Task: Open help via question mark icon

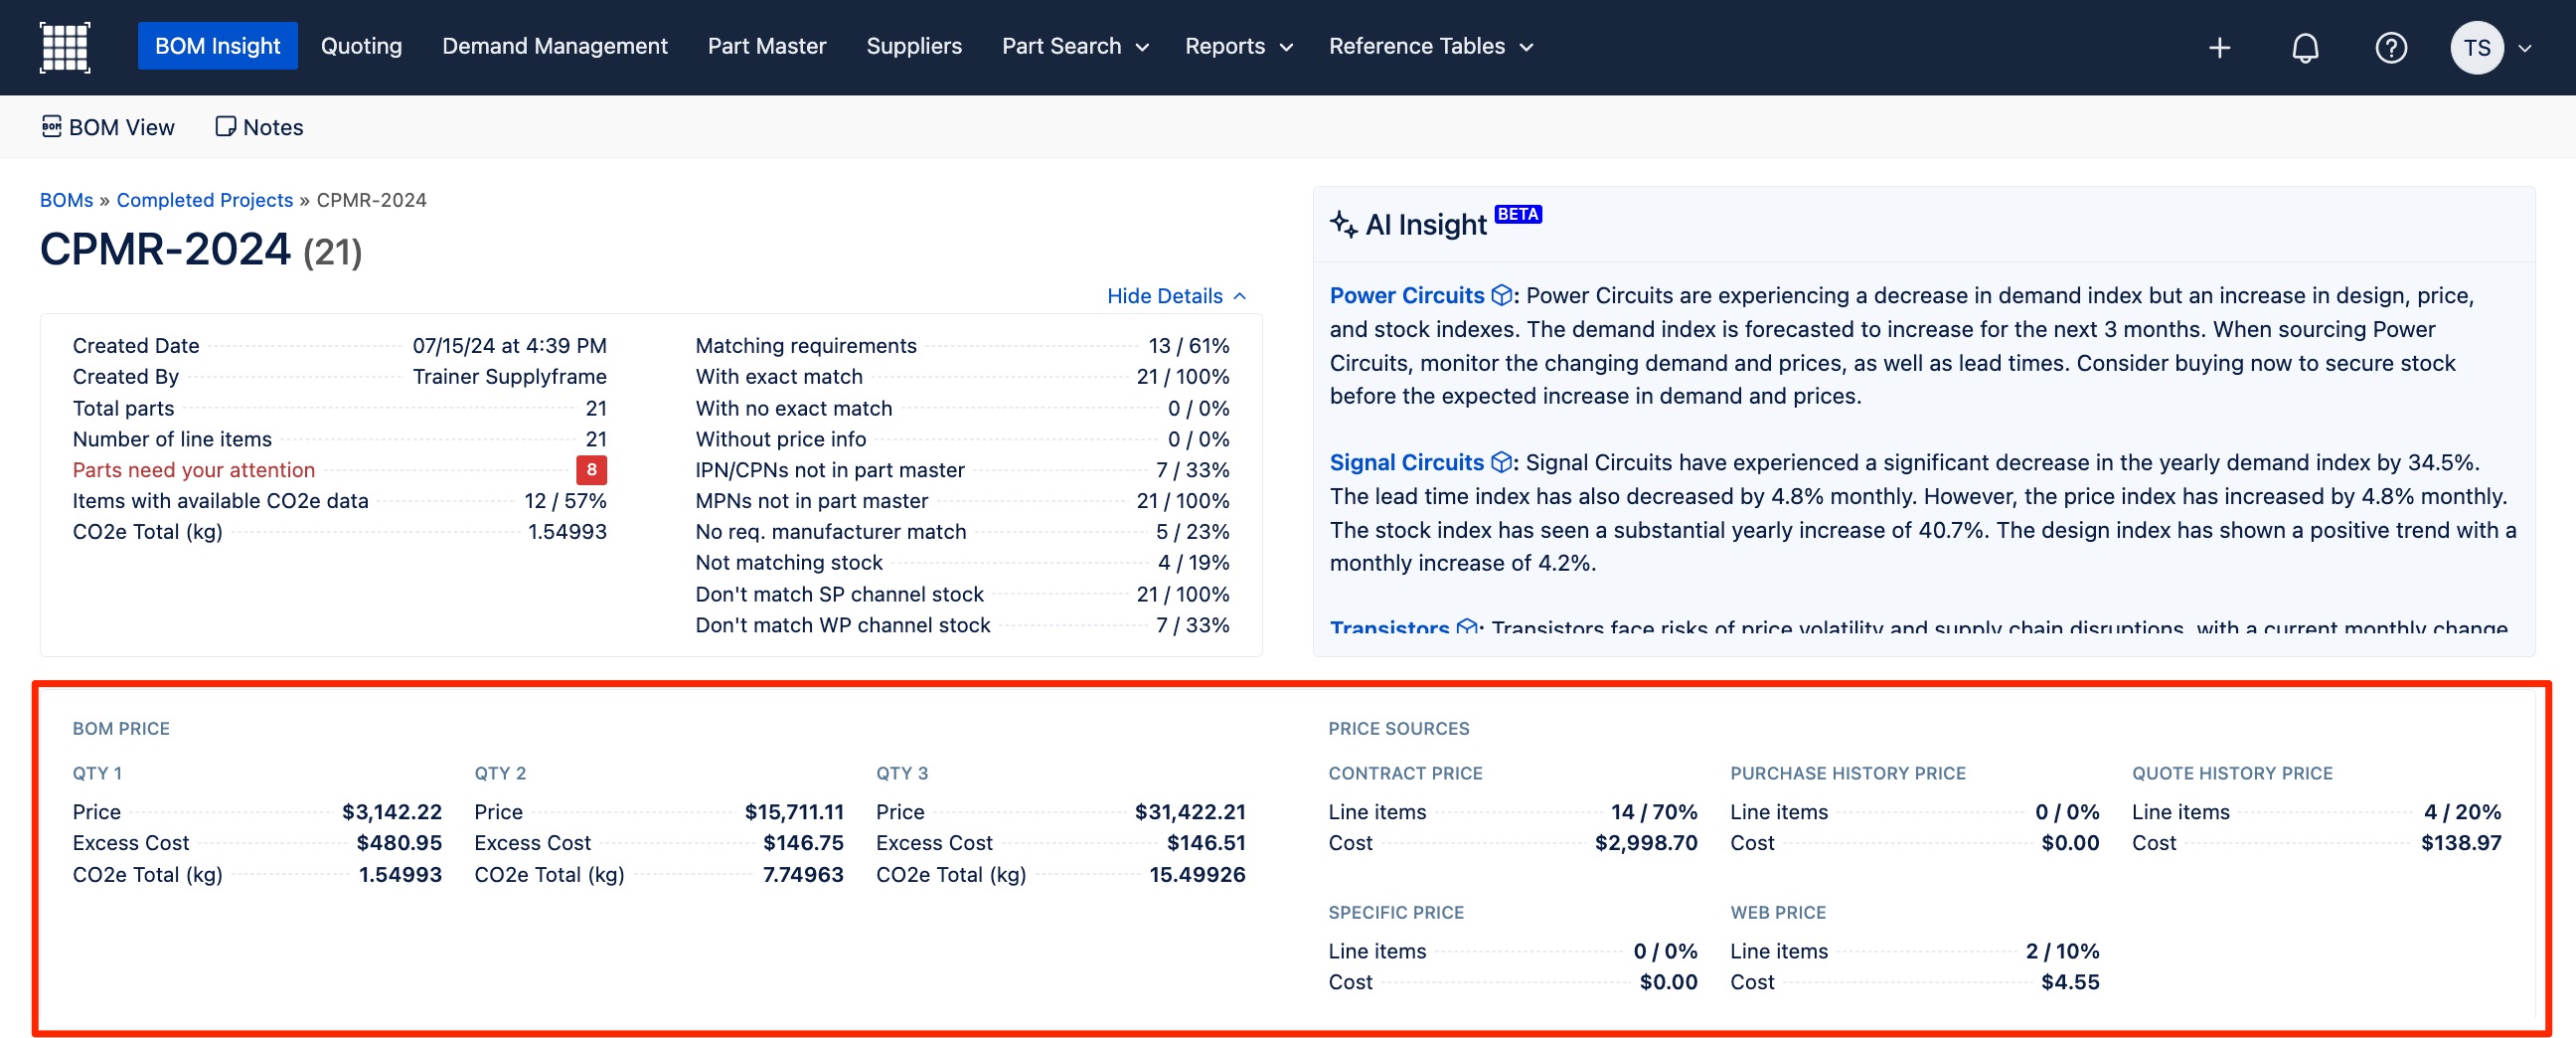Action: click(2390, 47)
